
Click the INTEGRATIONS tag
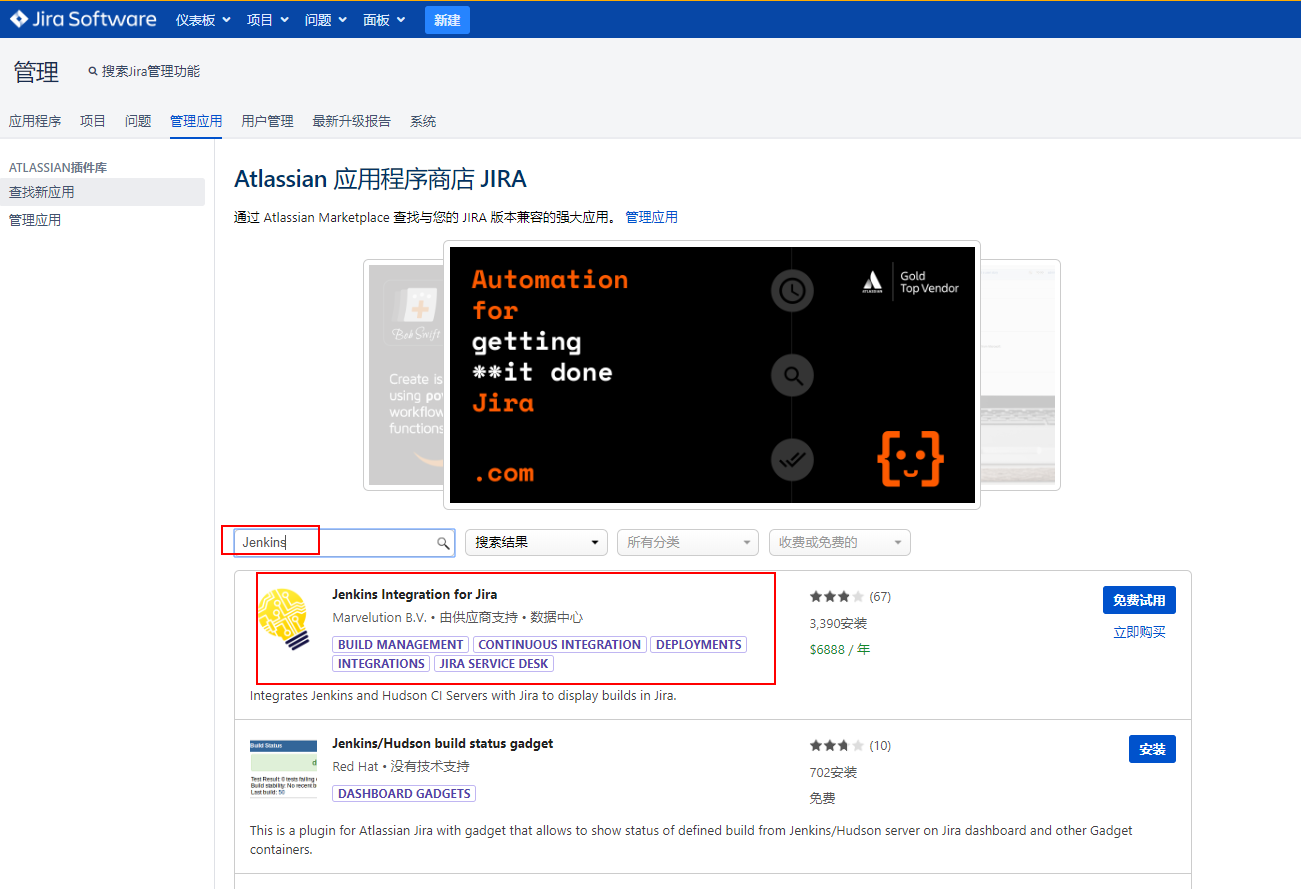pyautogui.click(x=381, y=664)
